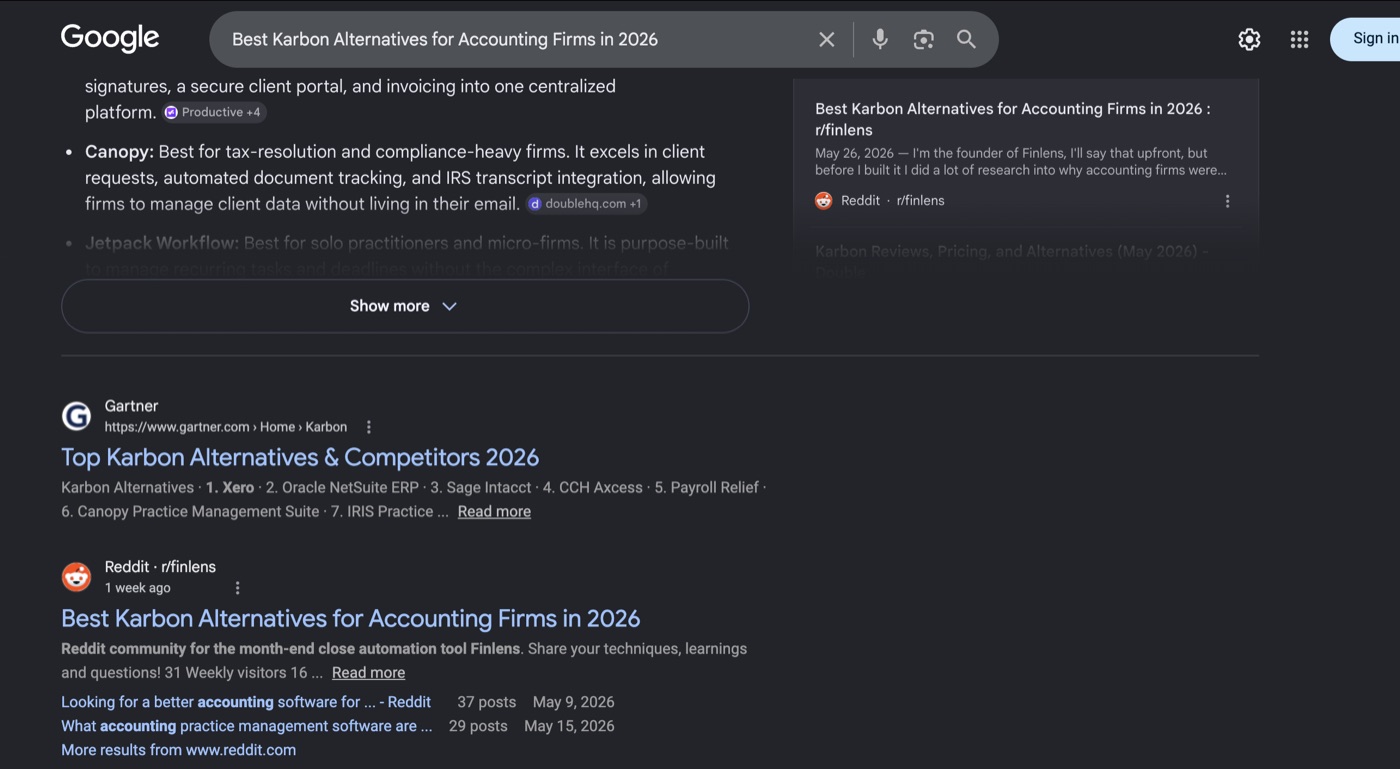Click the Jetpack Workflow bullet heading
Viewport: 1400px width, 769px height.
click(x=162, y=243)
